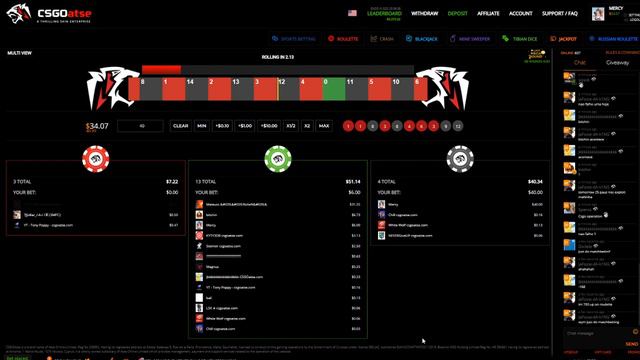Click the roll countdown progress bar
The width and height of the screenshot is (640, 360).
tap(278, 70)
